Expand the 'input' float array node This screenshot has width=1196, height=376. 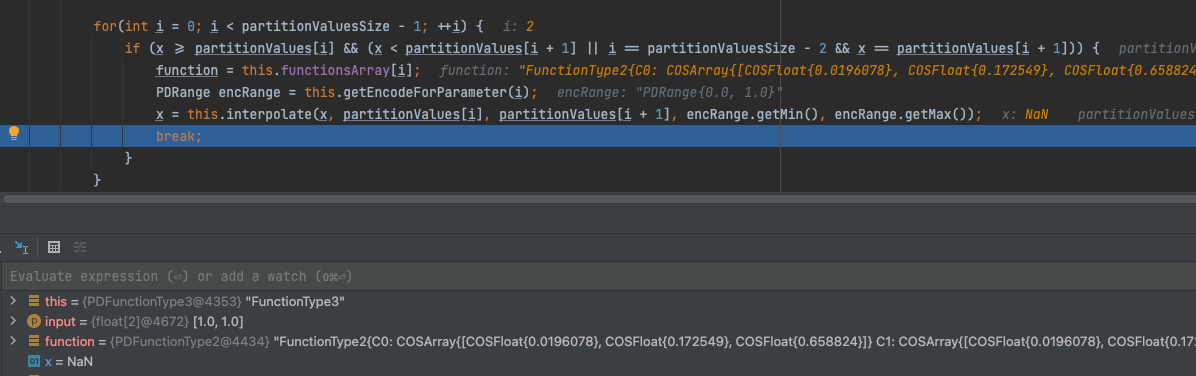click(x=13, y=322)
